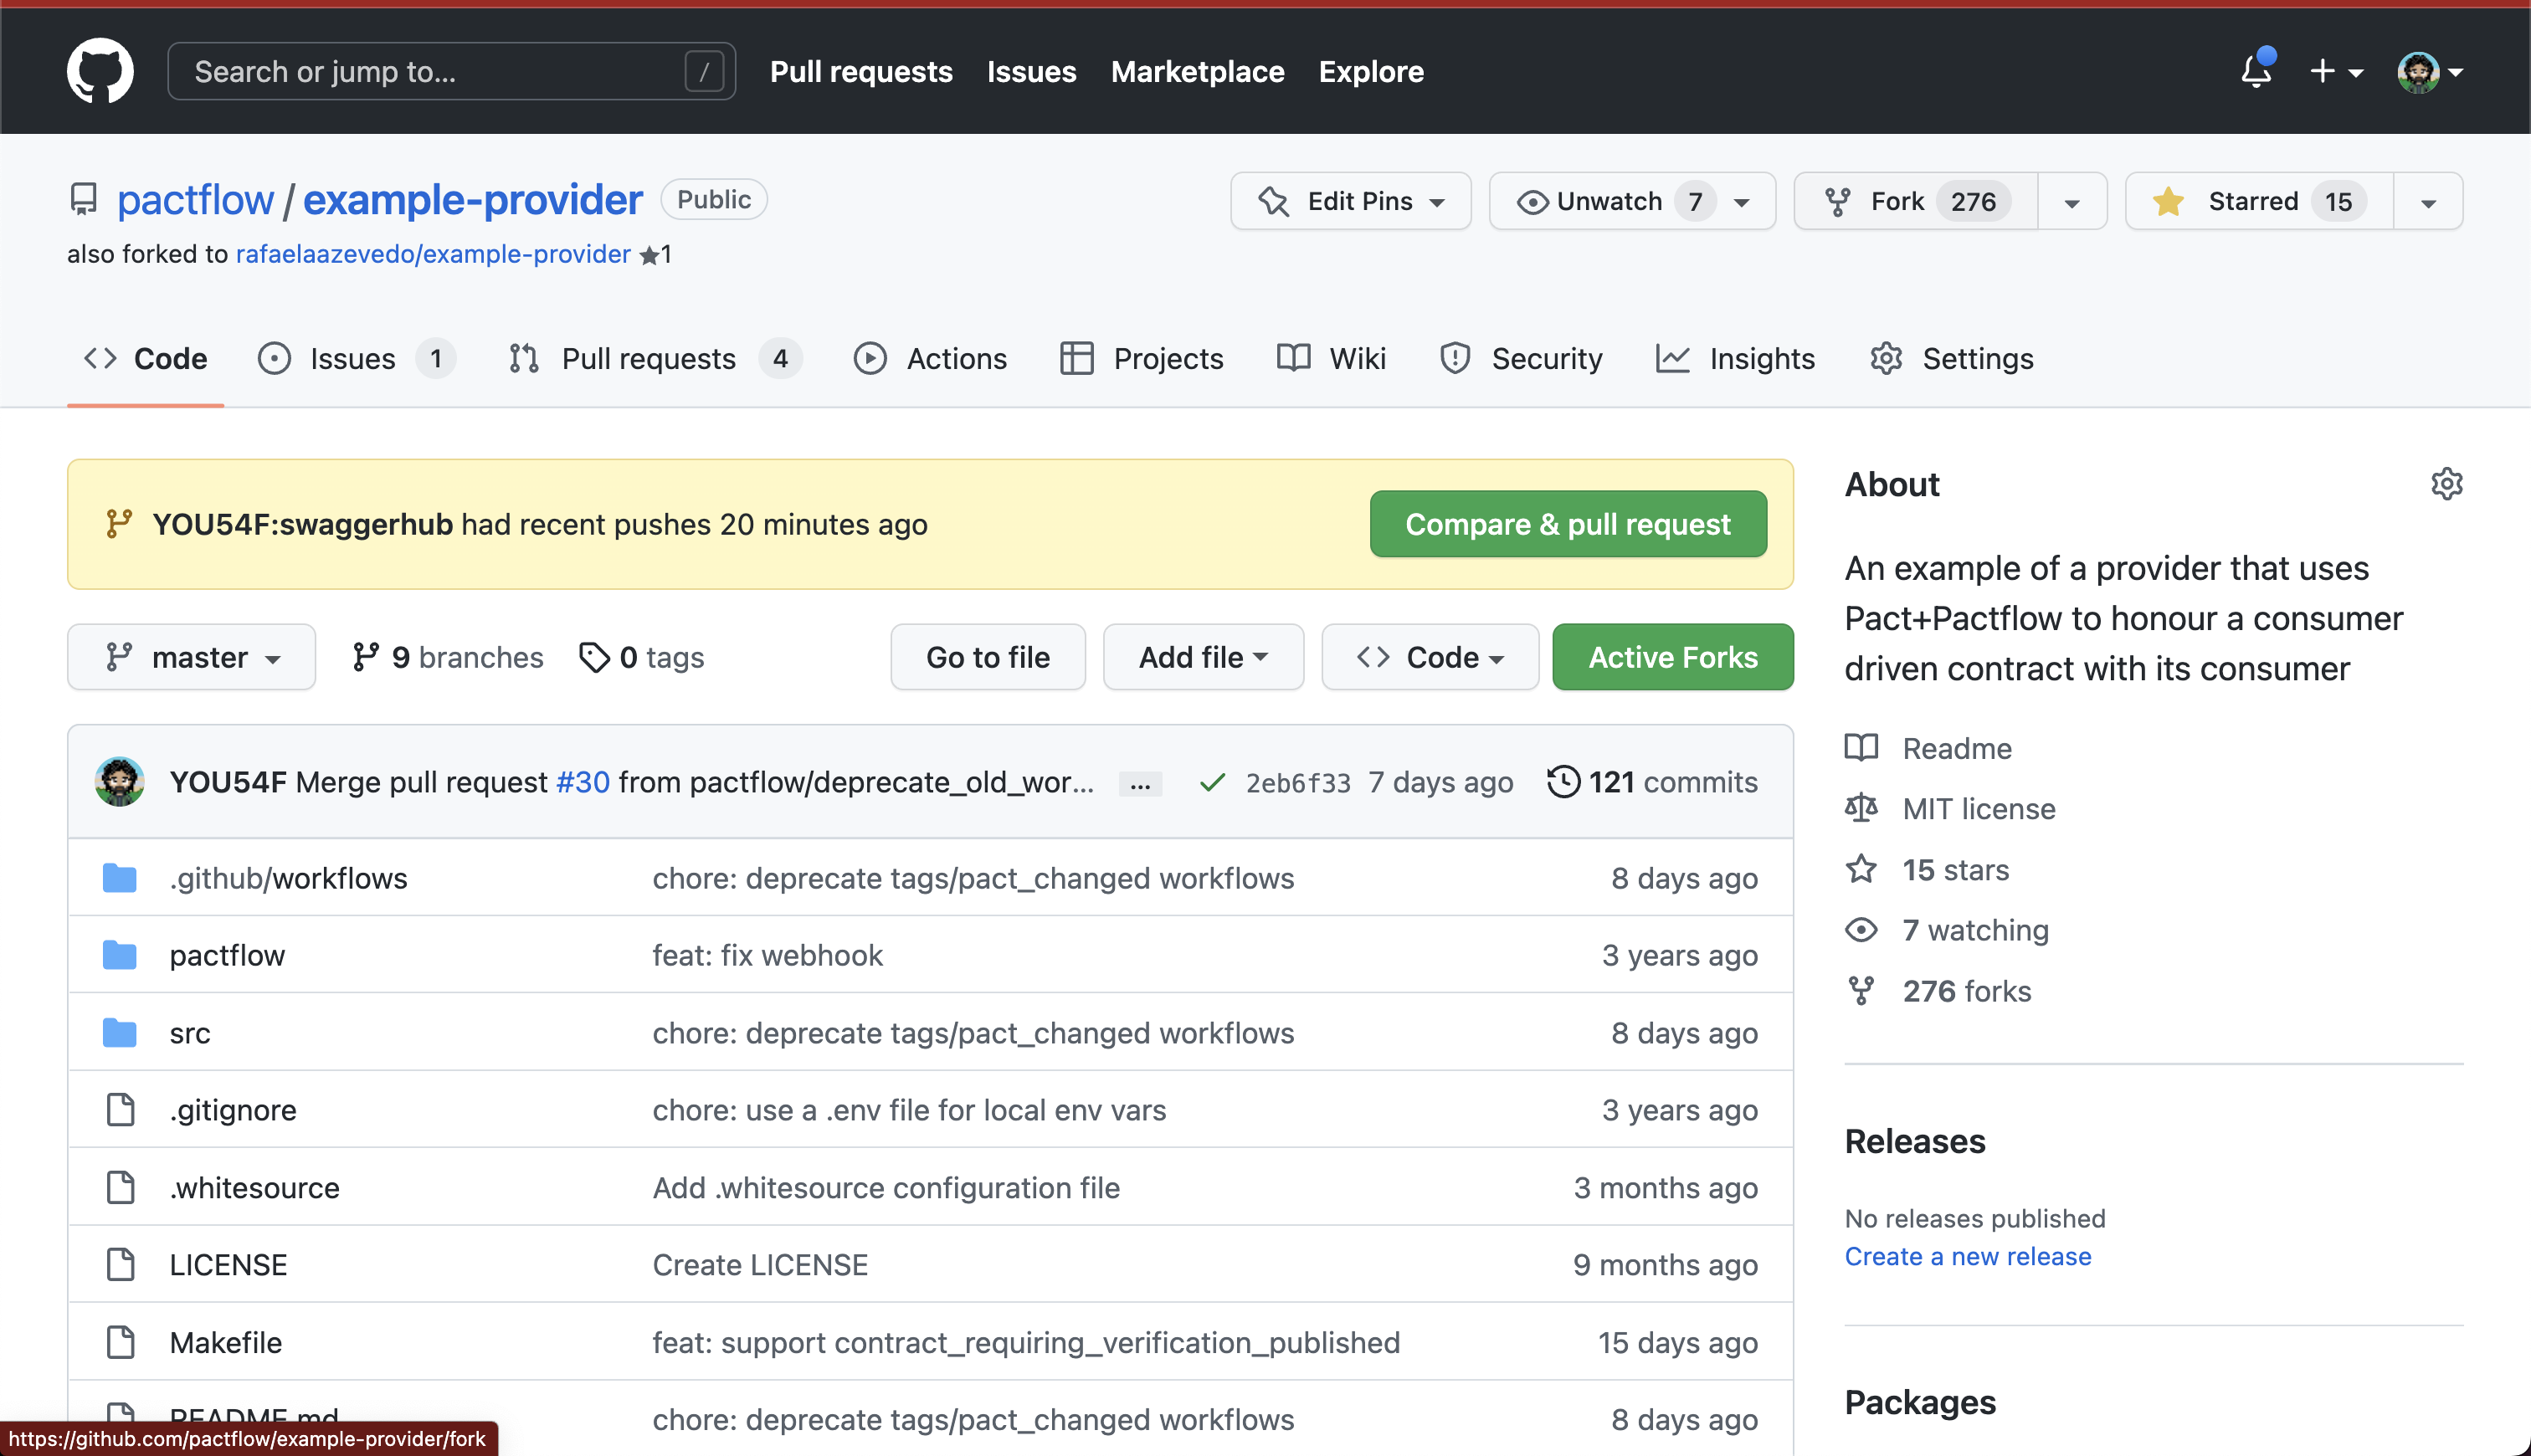Open About section settings gear
Viewport: 2531px width, 1456px height.
pyautogui.click(x=2447, y=484)
